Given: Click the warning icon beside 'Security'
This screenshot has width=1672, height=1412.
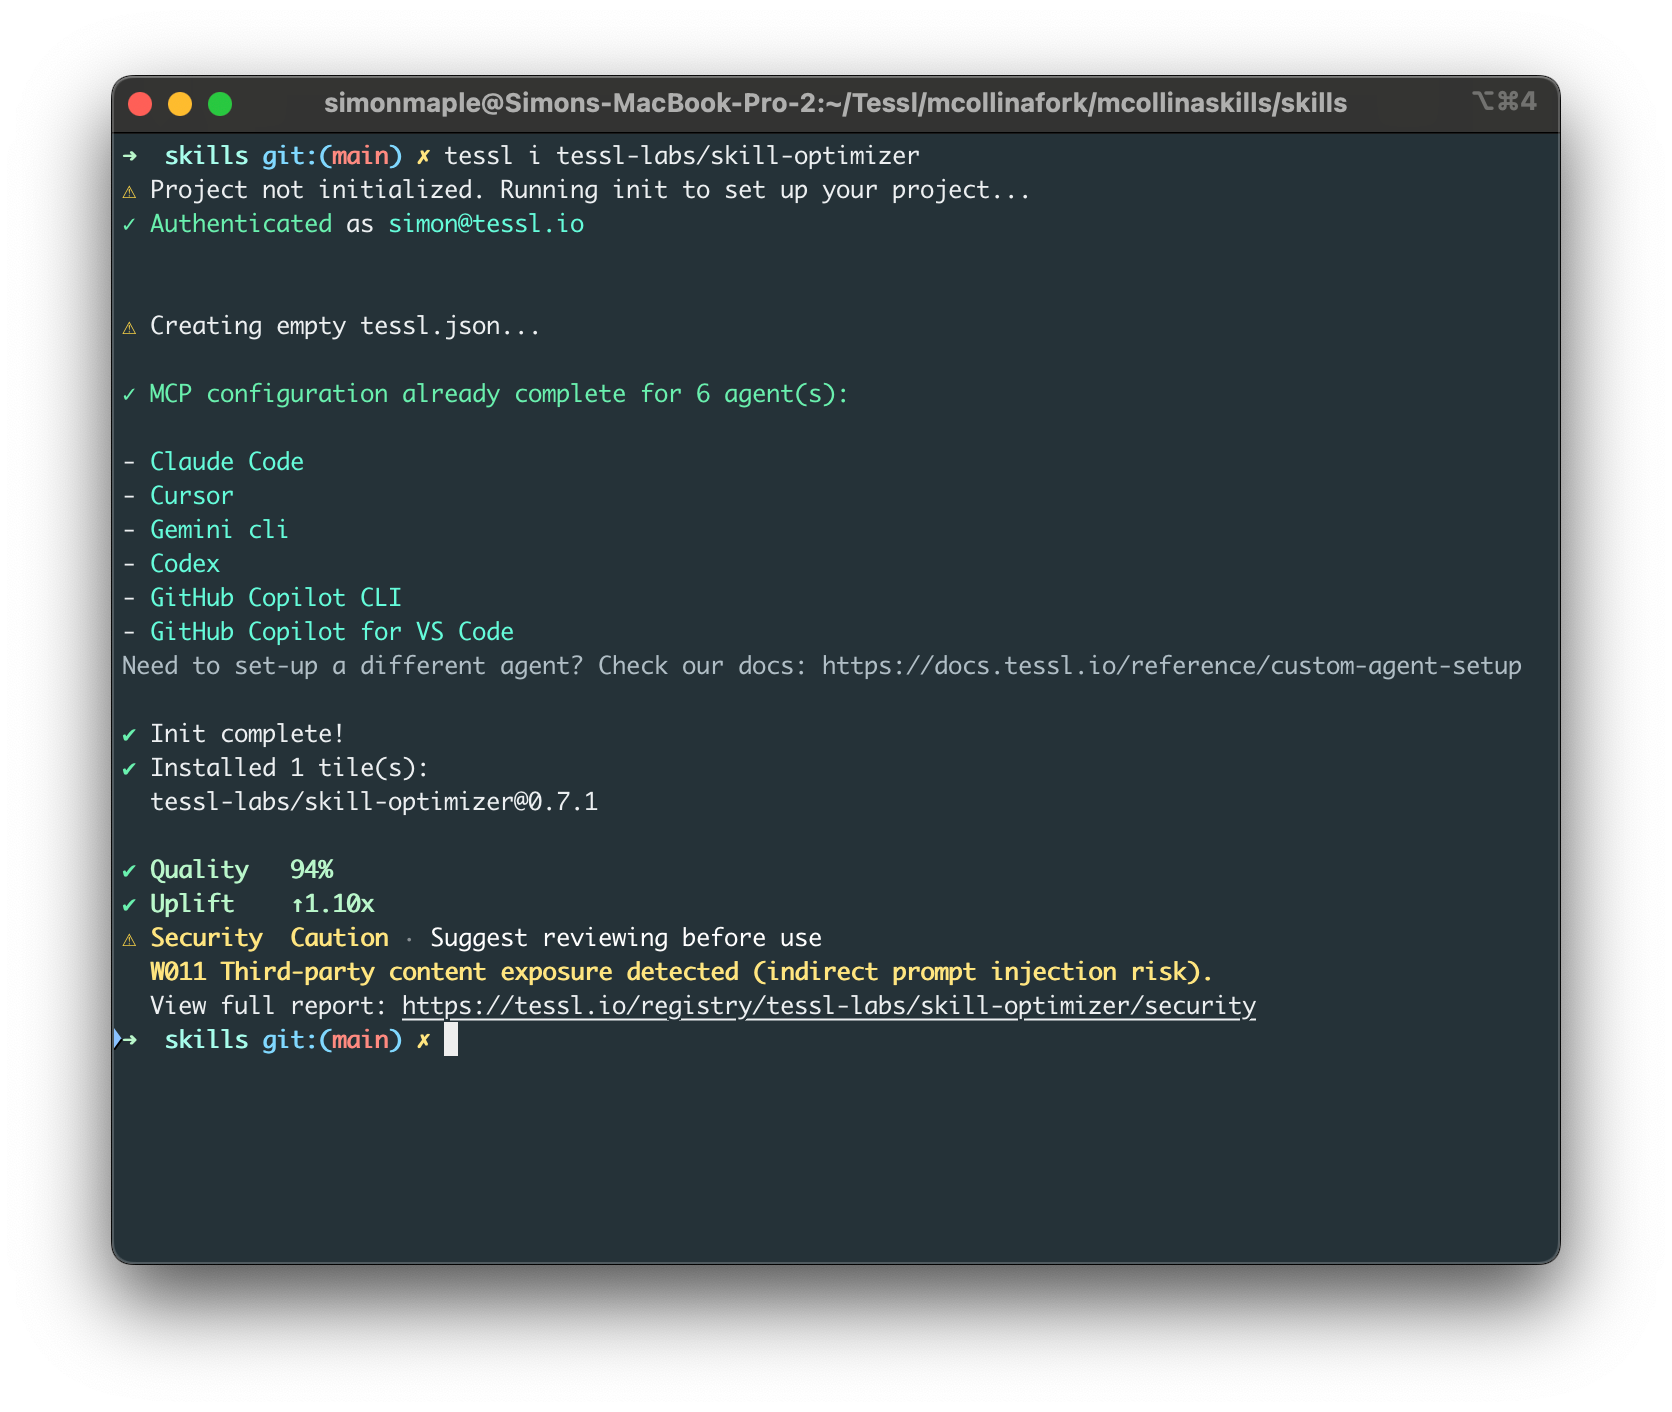Looking at the screenshot, I should 129,939.
